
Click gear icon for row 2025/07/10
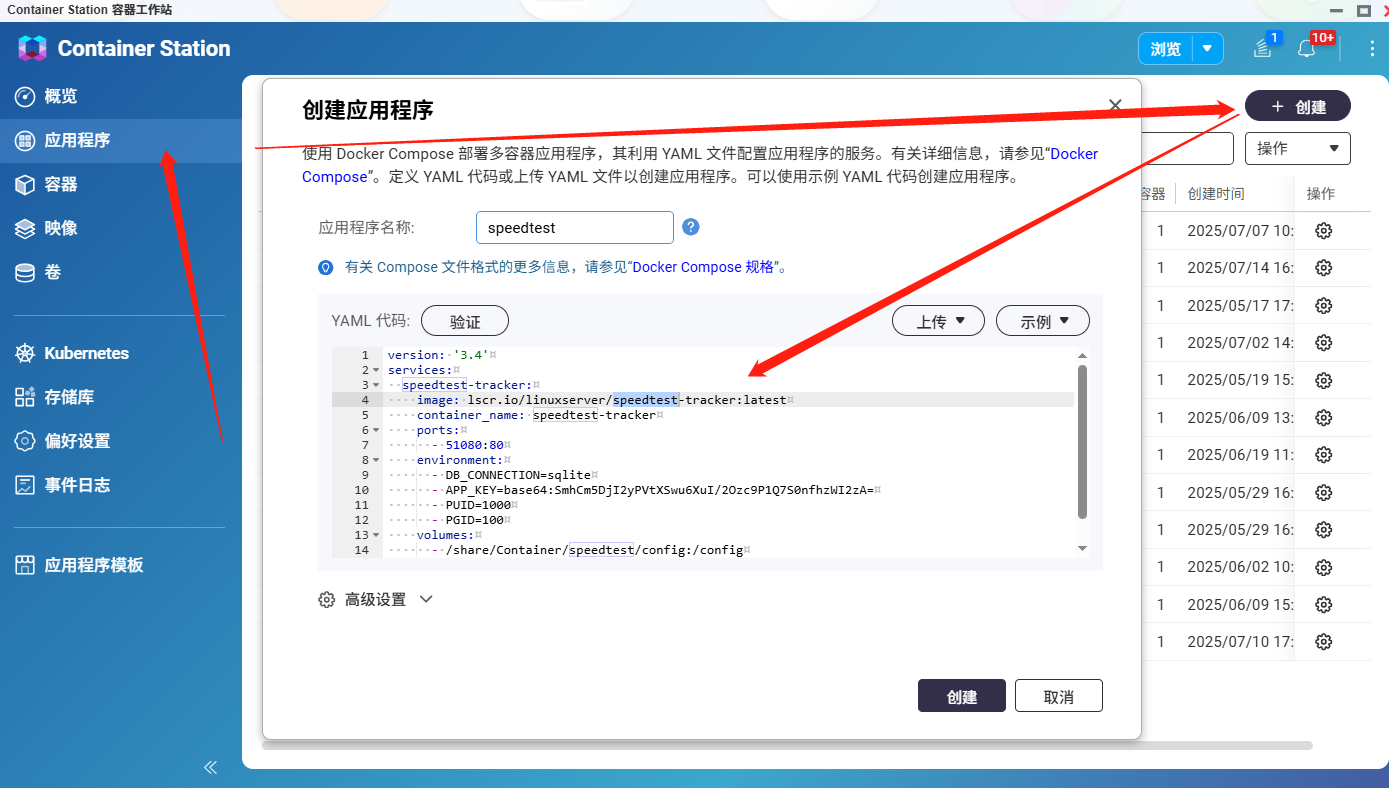(1323, 641)
